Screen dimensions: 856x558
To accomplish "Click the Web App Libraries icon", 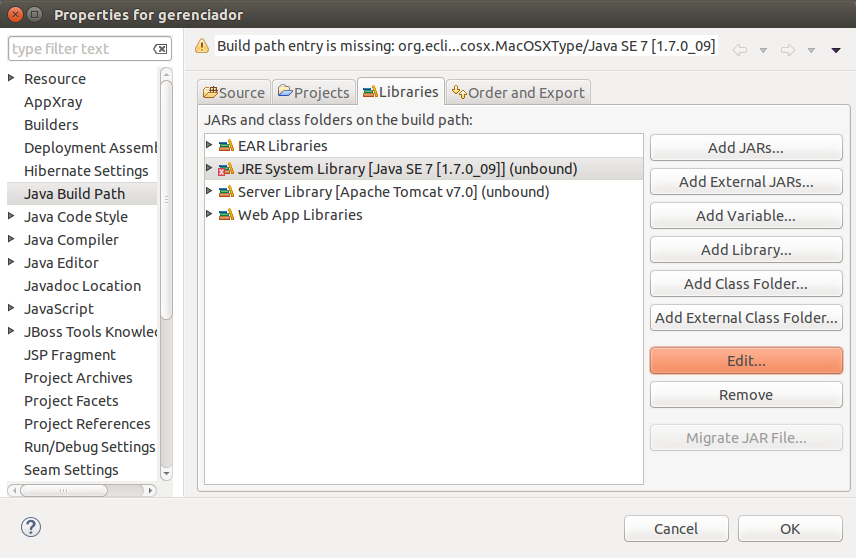I will point(226,215).
